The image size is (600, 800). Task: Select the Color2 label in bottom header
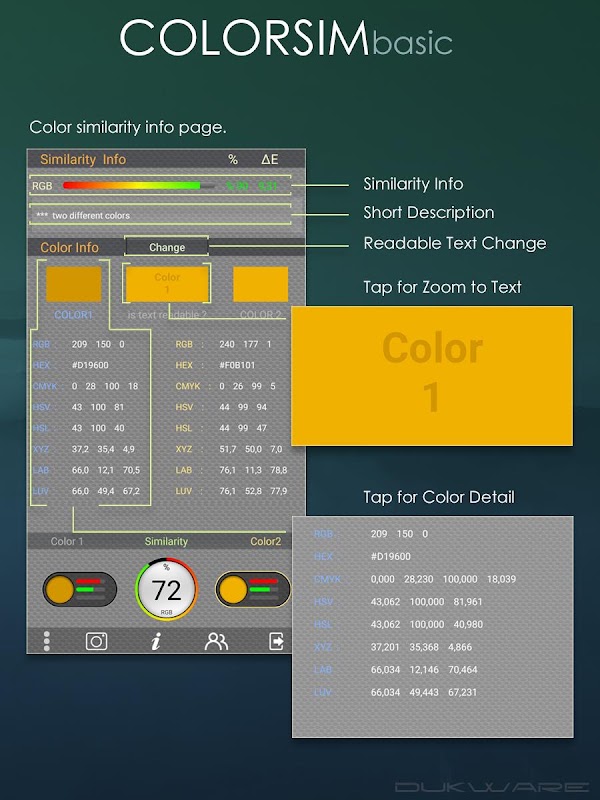(x=265, y=541)
